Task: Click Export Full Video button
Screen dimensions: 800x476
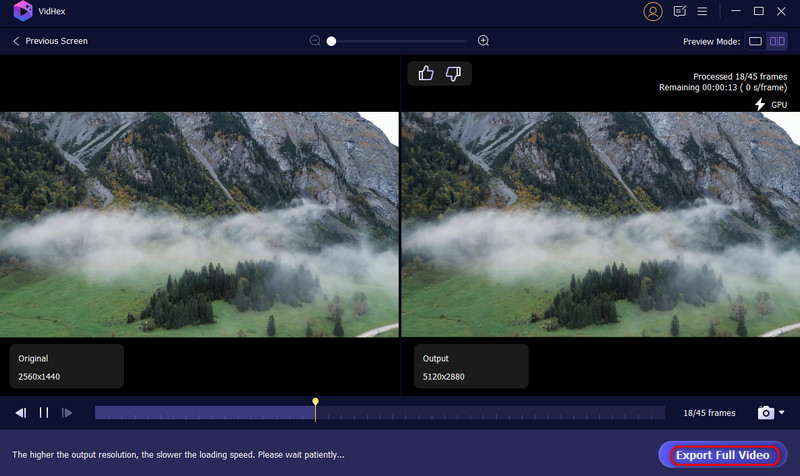Action: click(x=722, y=455)
